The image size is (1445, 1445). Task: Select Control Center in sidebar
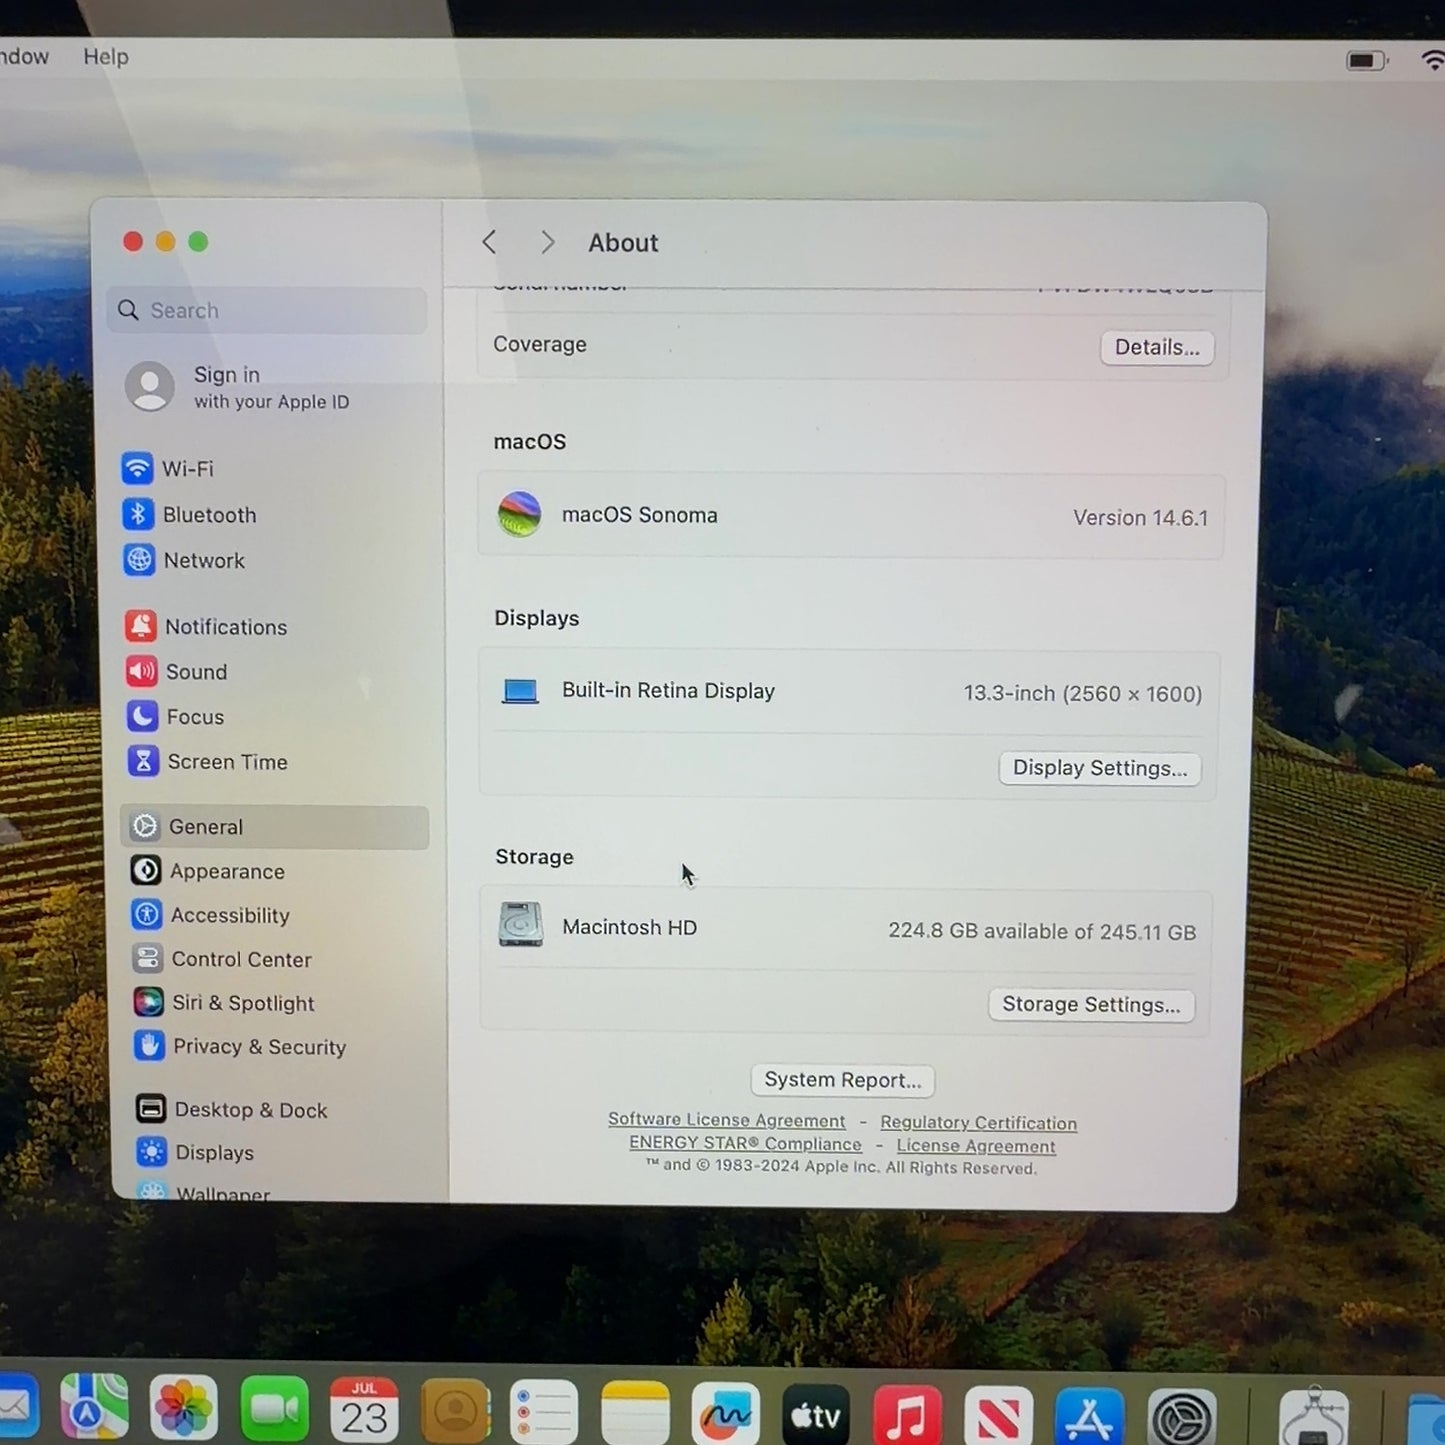pyautogui.click(x=222, y=958)
